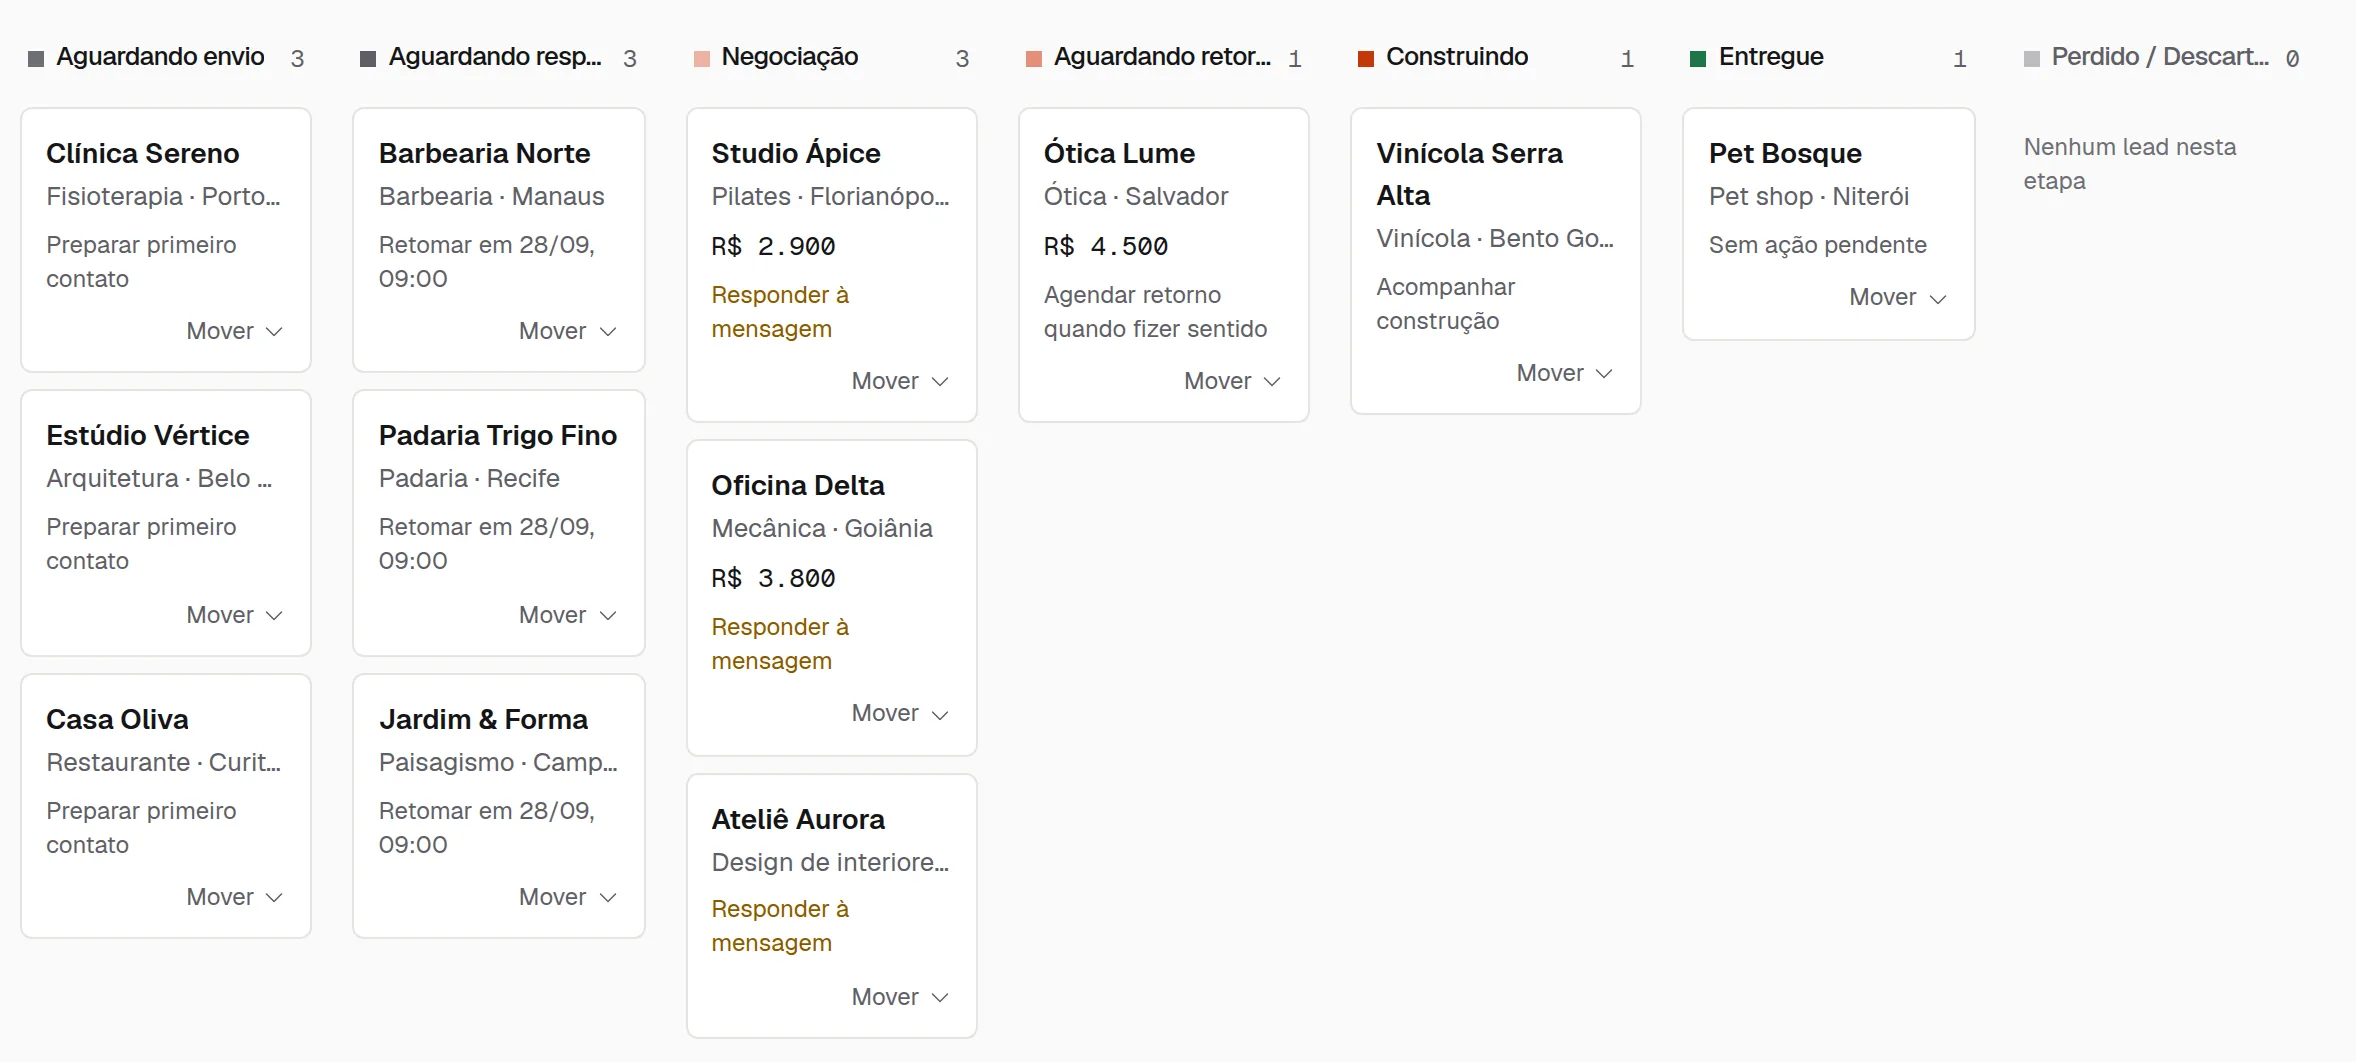The image size is (2356, 1062).
Task: Click Mover on the Oficina Delta card
Action: point(900,713)
